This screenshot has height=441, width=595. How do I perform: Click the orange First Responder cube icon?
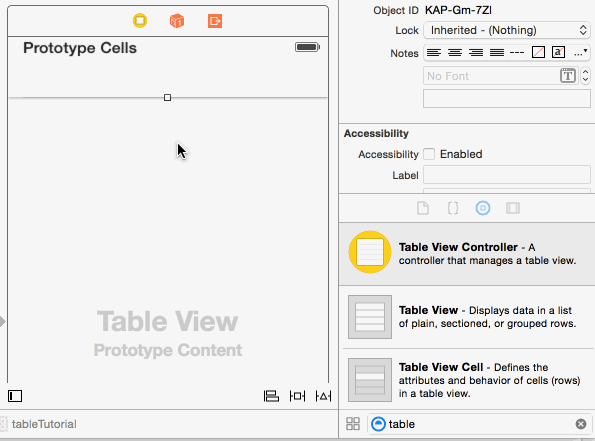177,21
